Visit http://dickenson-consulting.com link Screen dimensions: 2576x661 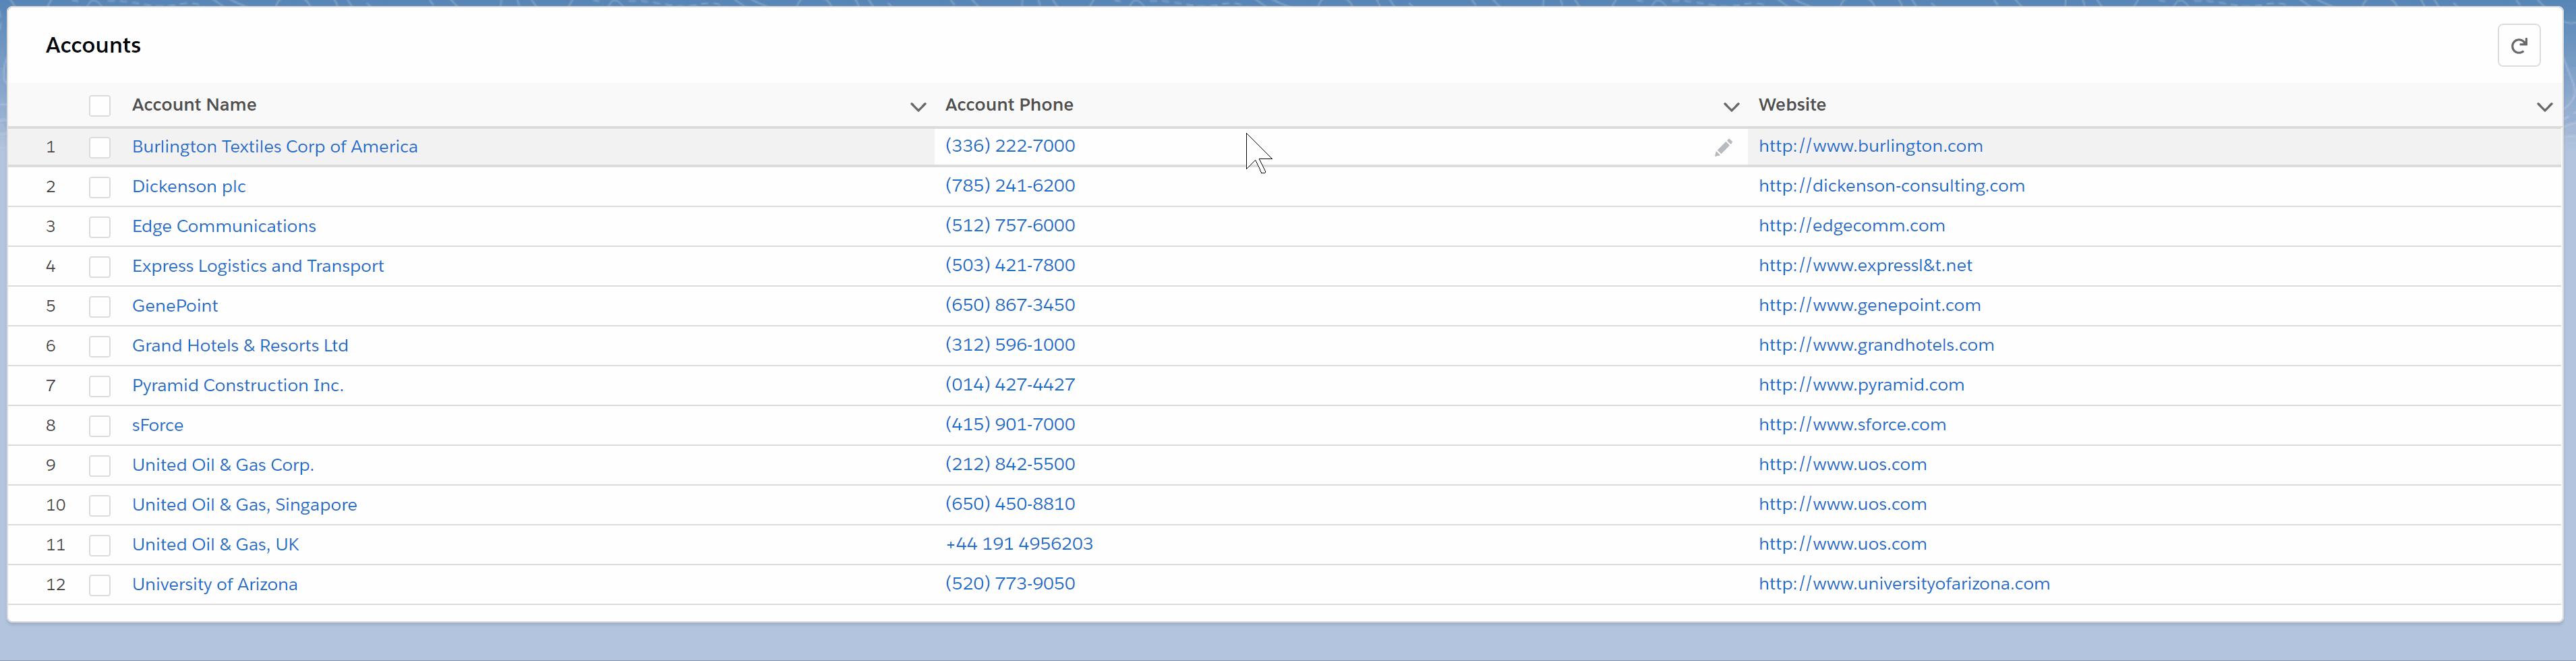[x=1891, y=186]
